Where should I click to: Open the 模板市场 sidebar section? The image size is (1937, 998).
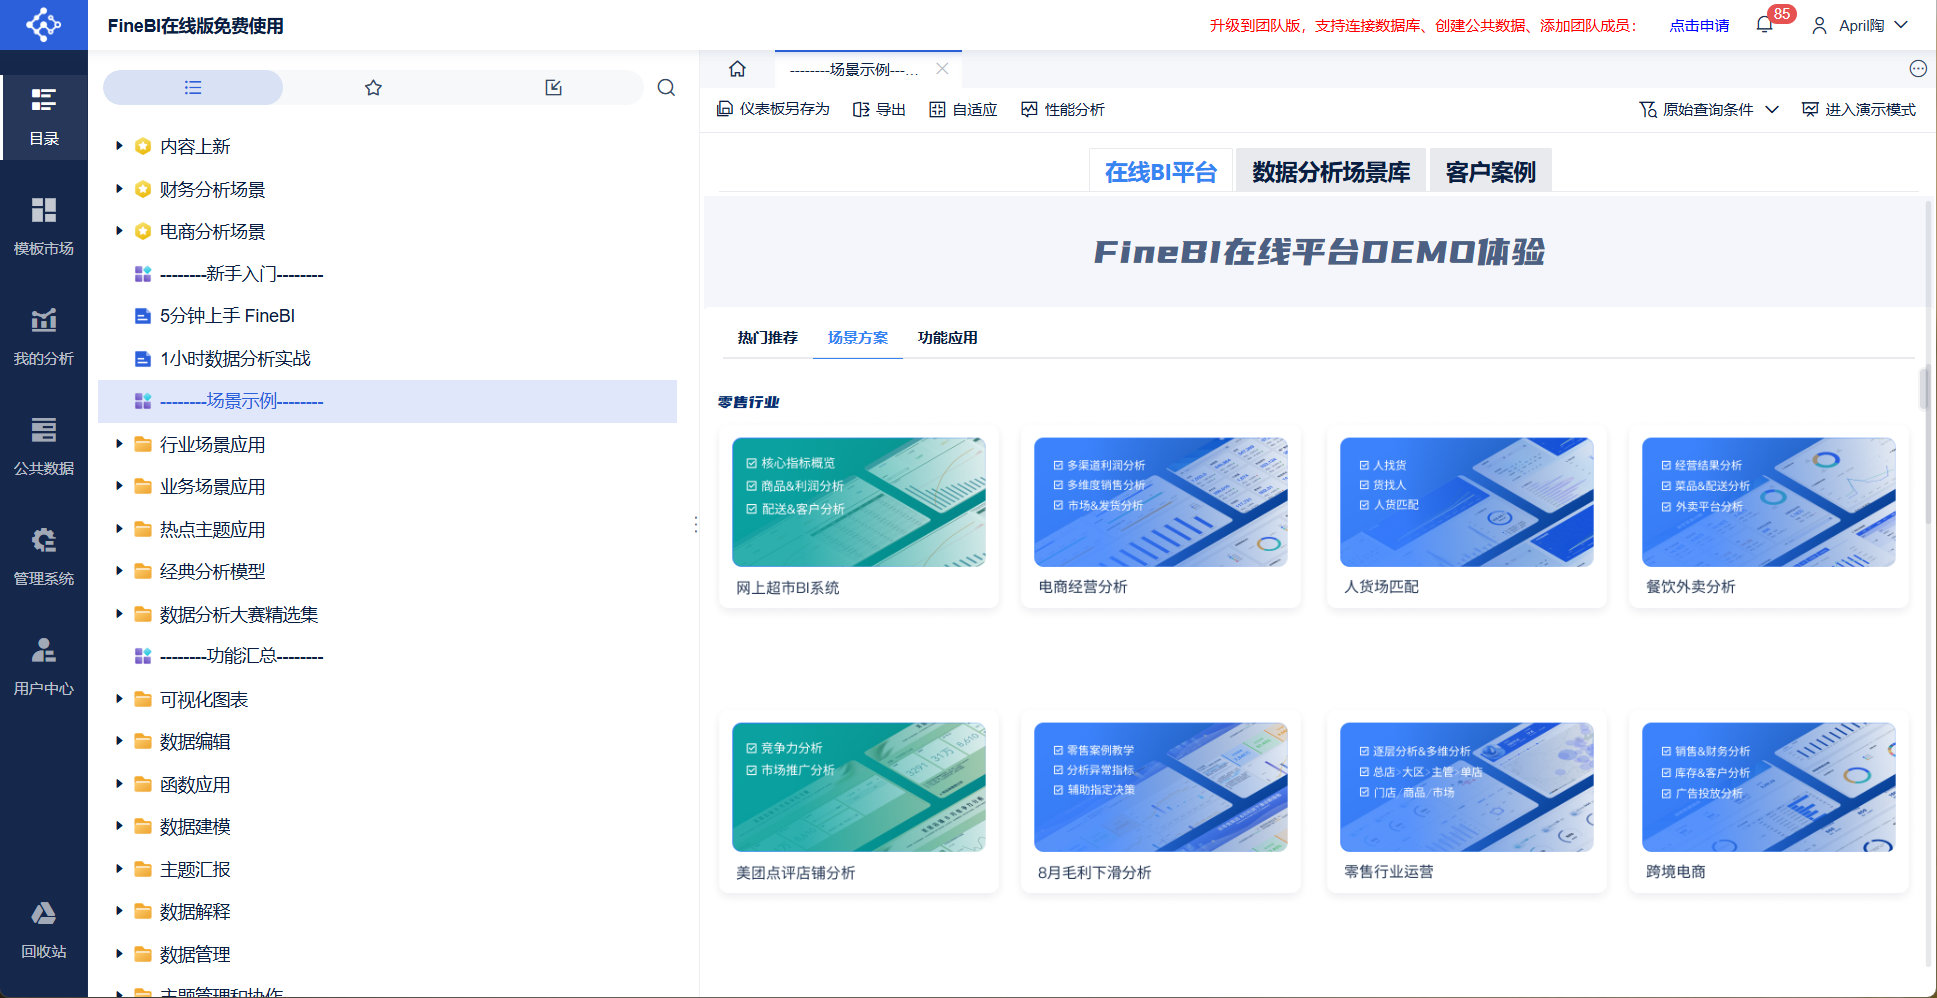(x=44, y=227)
